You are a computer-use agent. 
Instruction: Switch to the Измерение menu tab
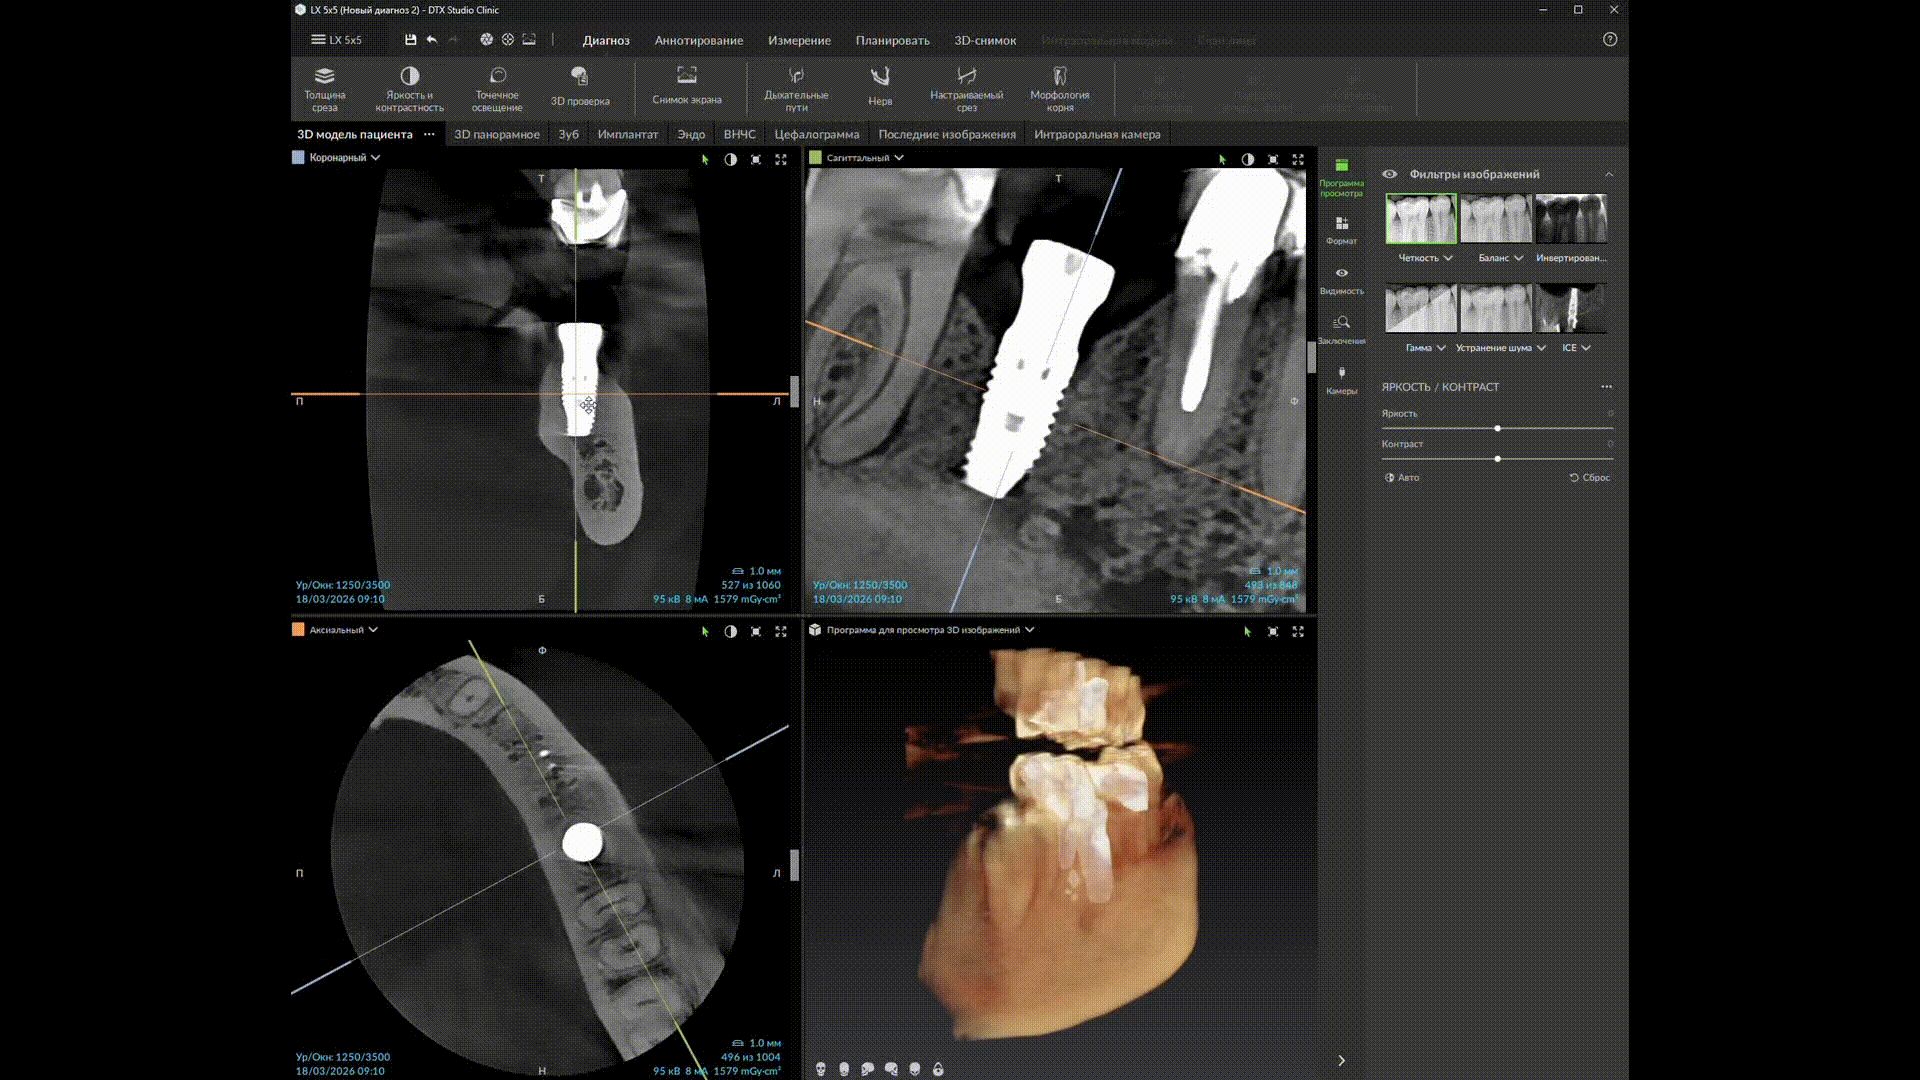pos(799,40)
